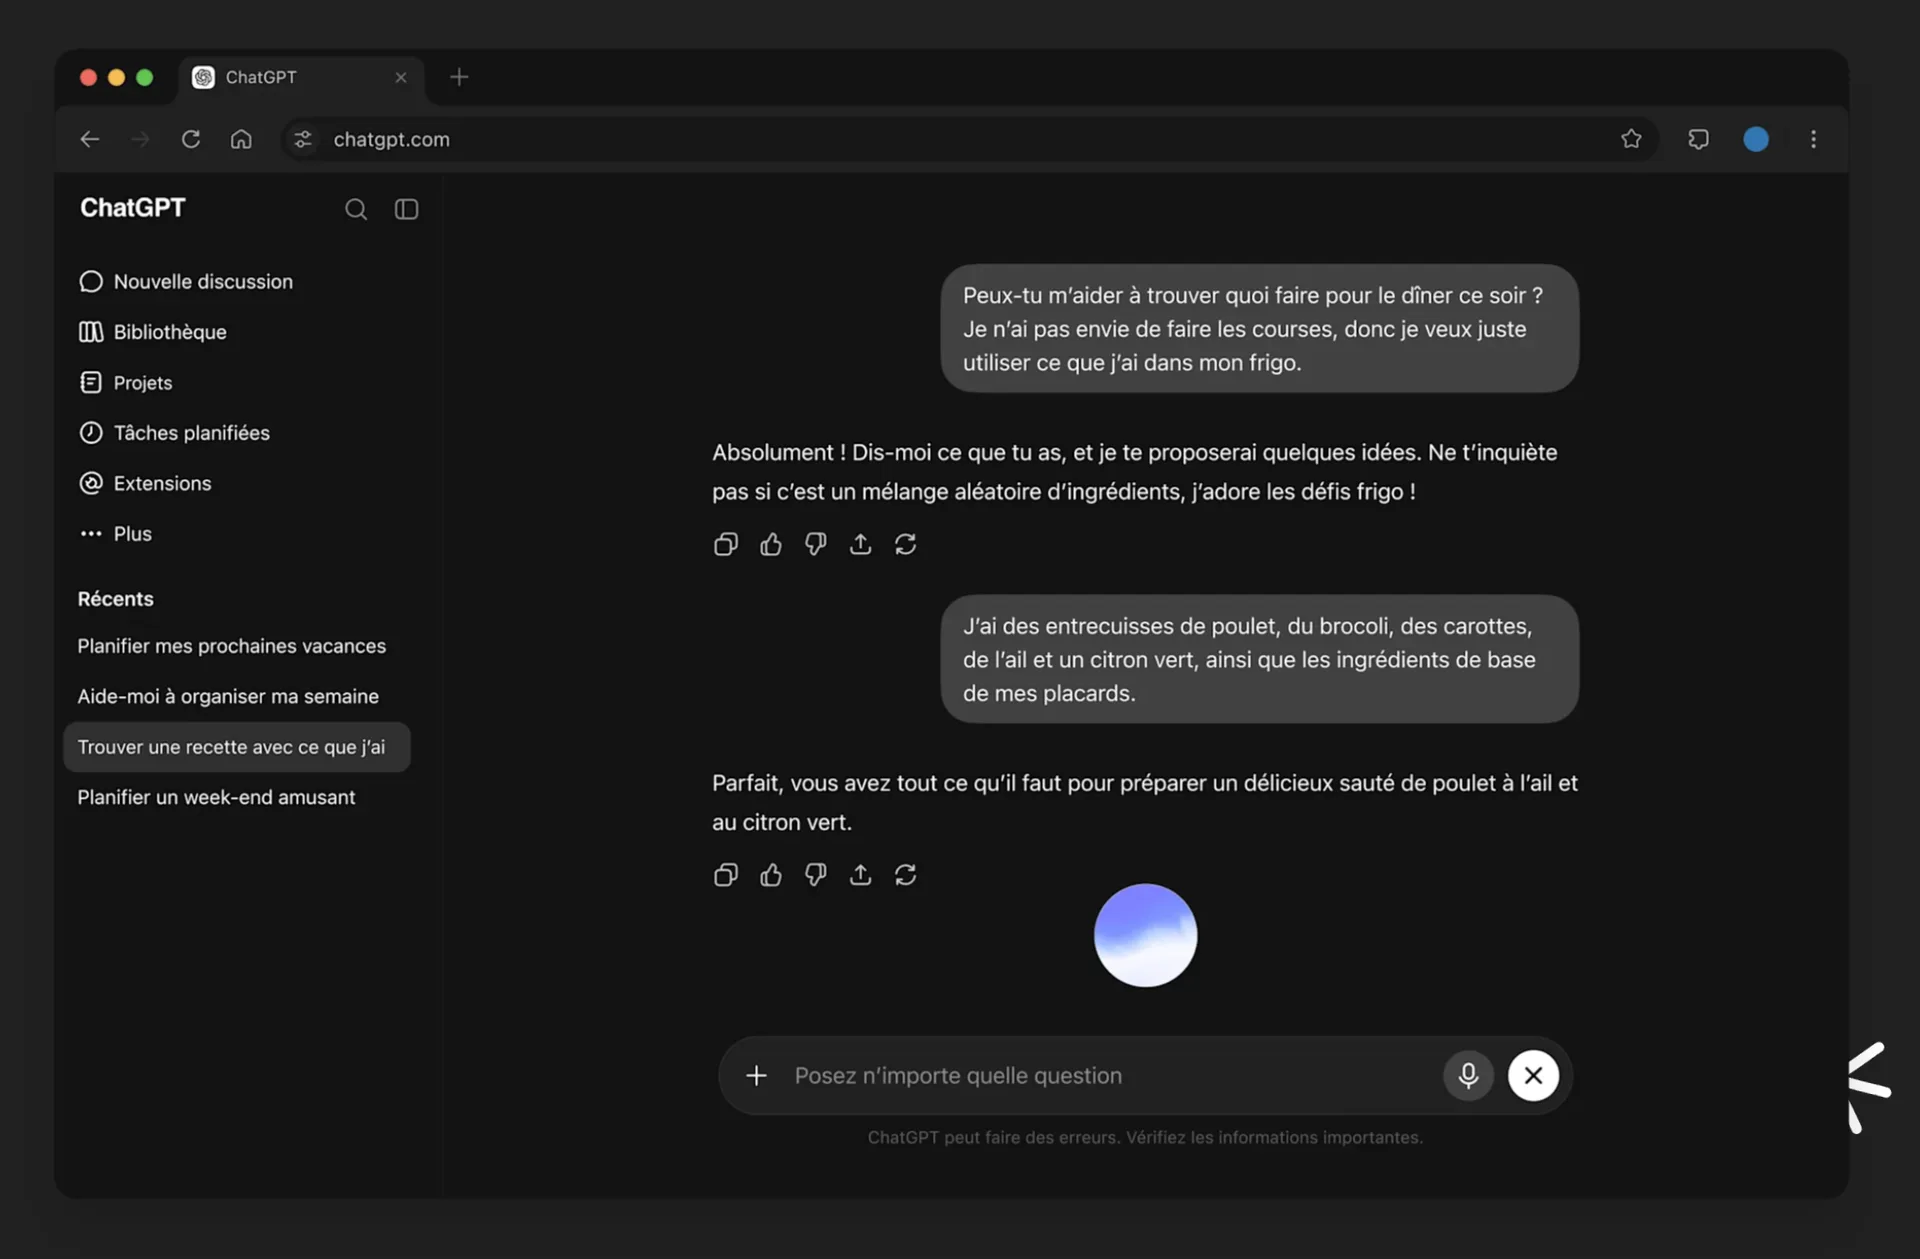Click the ChatGPT title in sidebar
Image resolution: width=1920 pixels, height=1259 pixels.
click(x=133, y=208)
